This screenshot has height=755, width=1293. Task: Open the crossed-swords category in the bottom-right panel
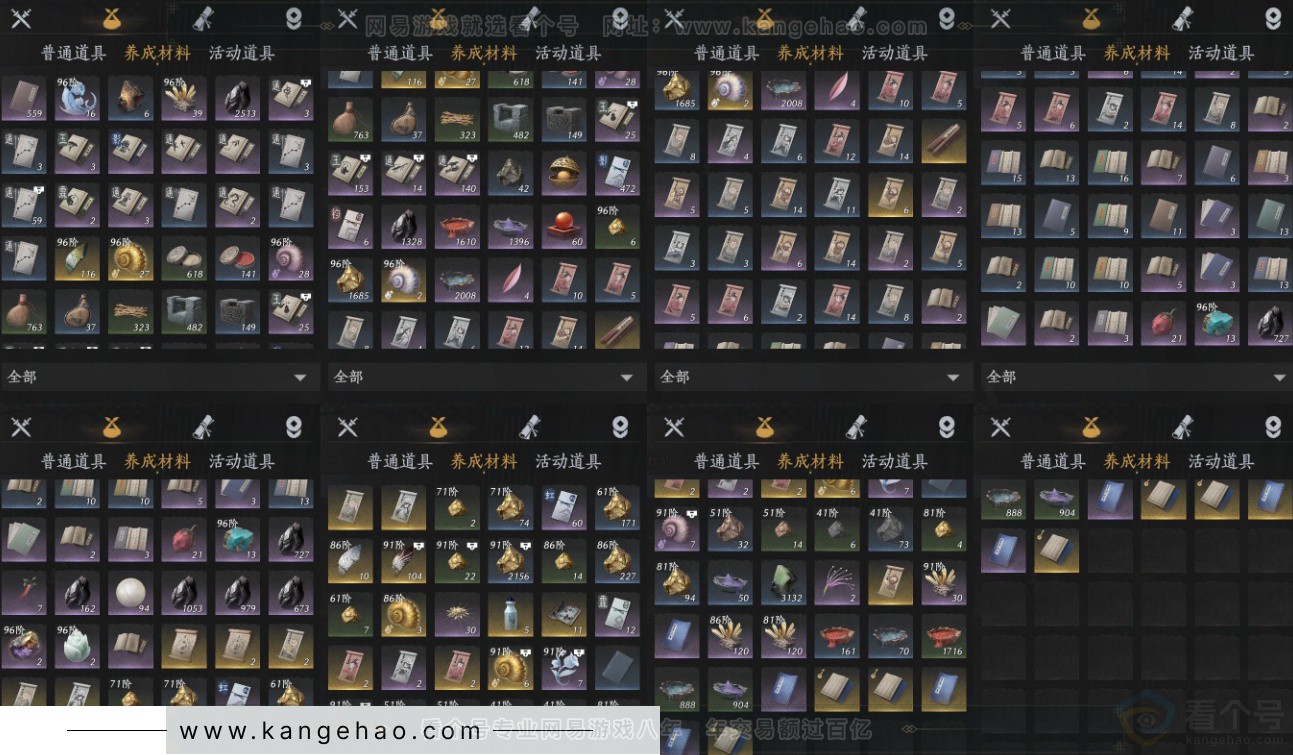click(1000, 427)
